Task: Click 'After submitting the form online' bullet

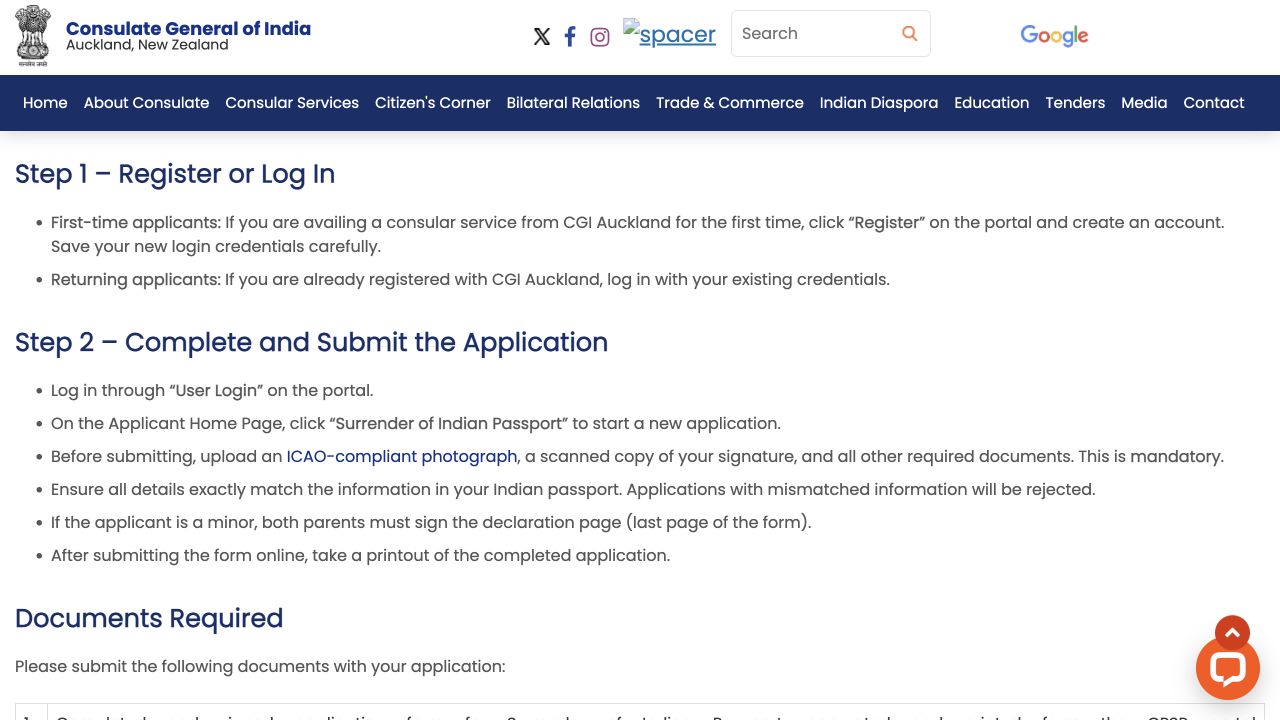Action: pyautogui.click(x=360, y=555)
